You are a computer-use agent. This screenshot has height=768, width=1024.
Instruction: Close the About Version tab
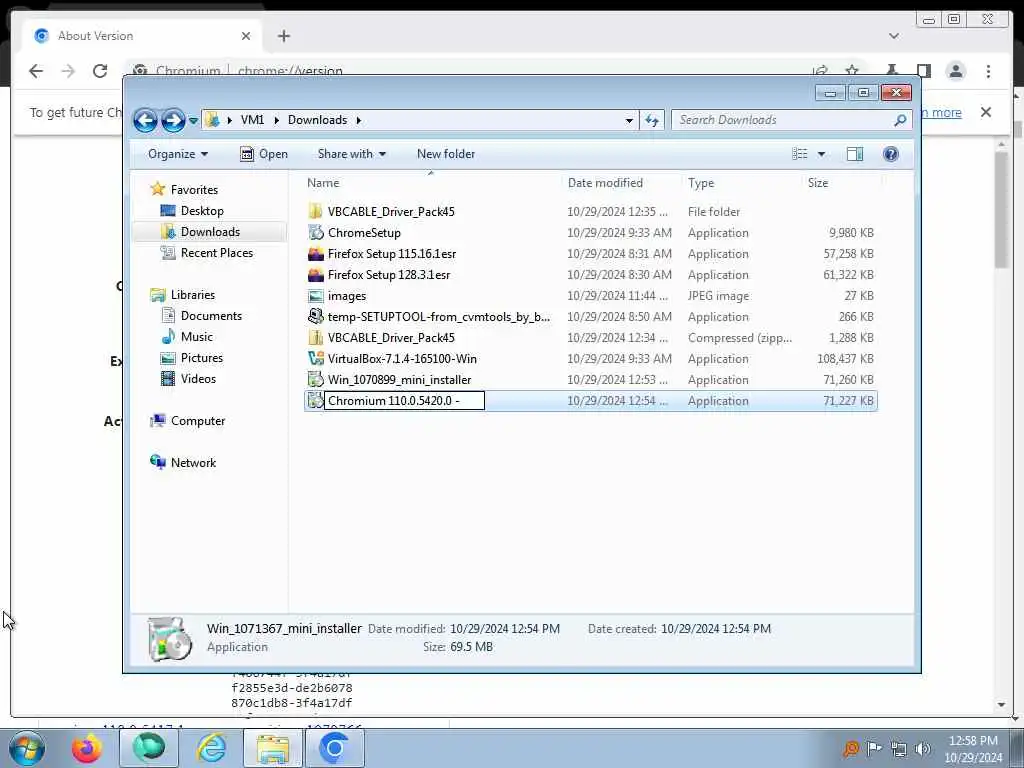pos(246,36)
